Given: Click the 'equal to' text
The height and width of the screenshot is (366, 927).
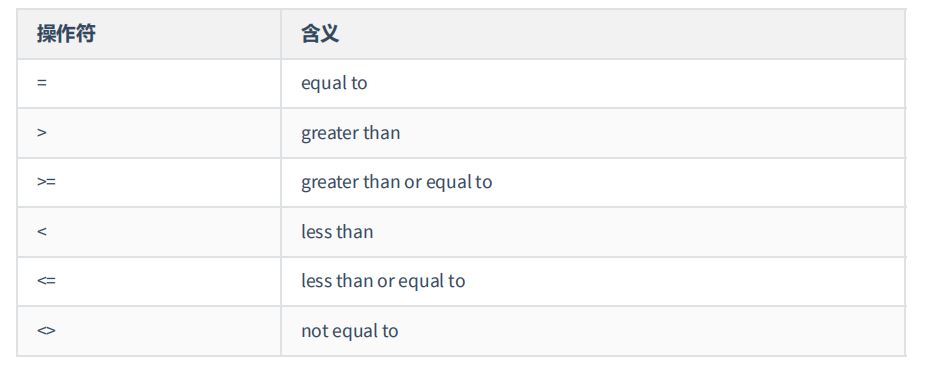Looking at the screenshot, I should pyautogui.click(x=334, y=83).
